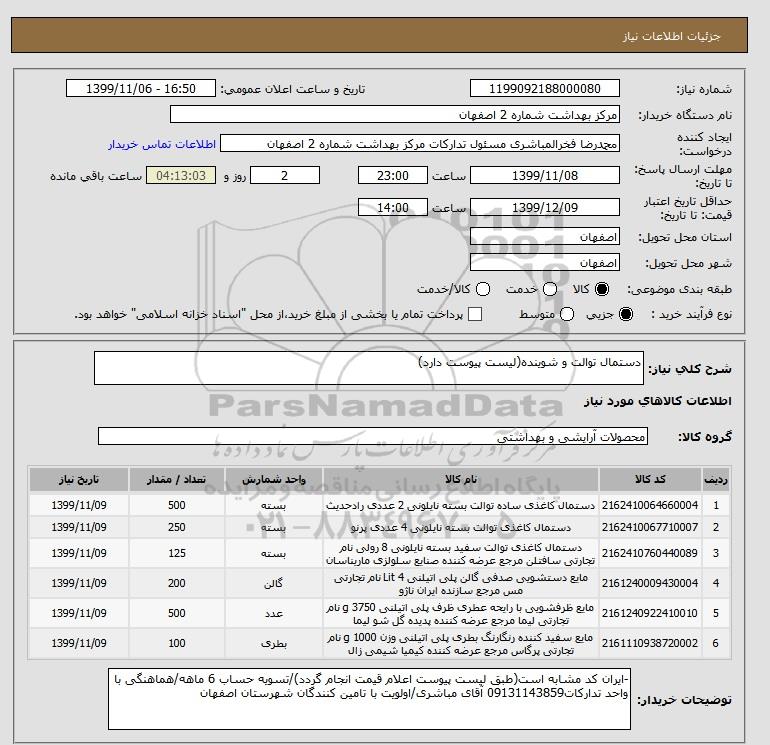Select the خدمت radio button
Screen dimensions: 770x745
click(550, 289)
